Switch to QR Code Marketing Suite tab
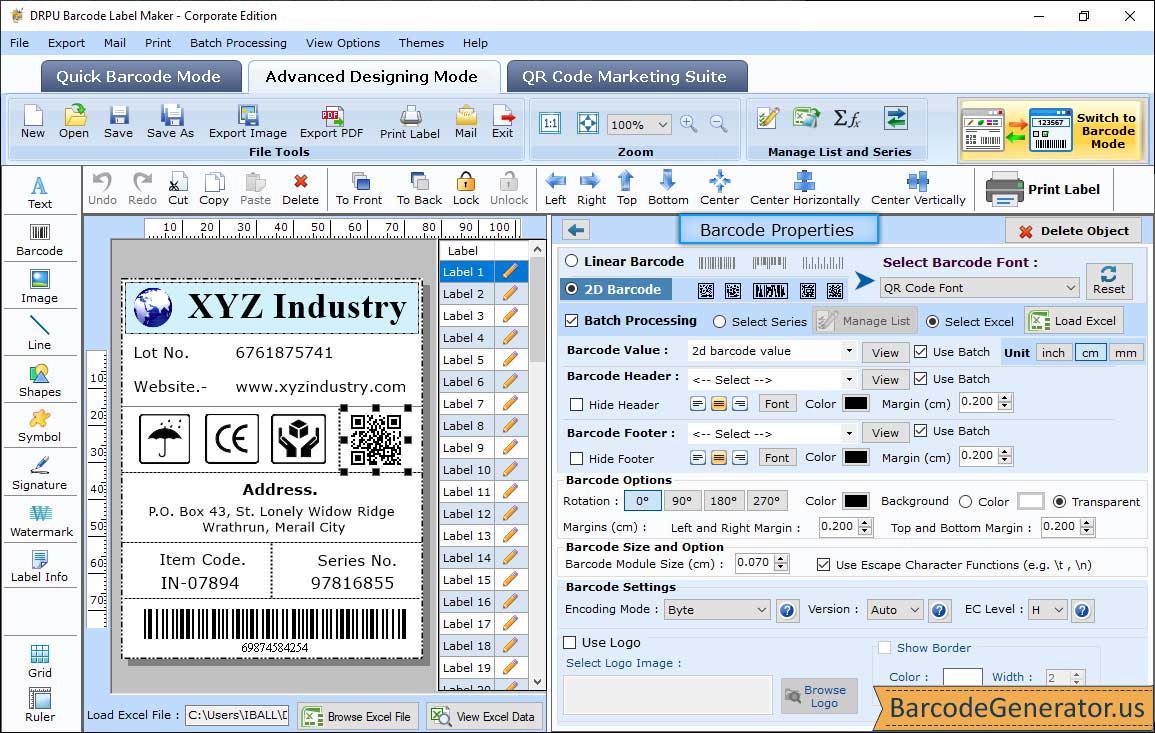 click(x=626, y=77)
